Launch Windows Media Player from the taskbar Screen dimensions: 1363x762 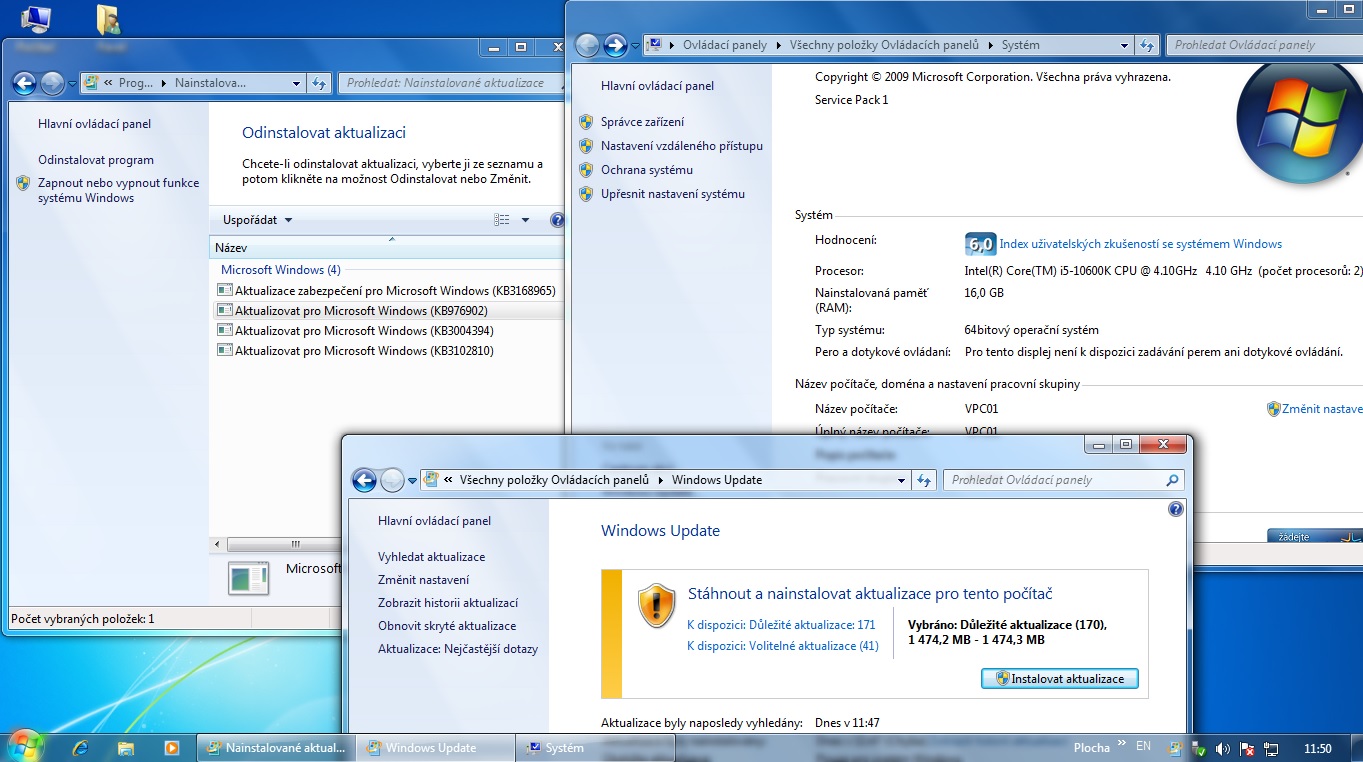171,747
